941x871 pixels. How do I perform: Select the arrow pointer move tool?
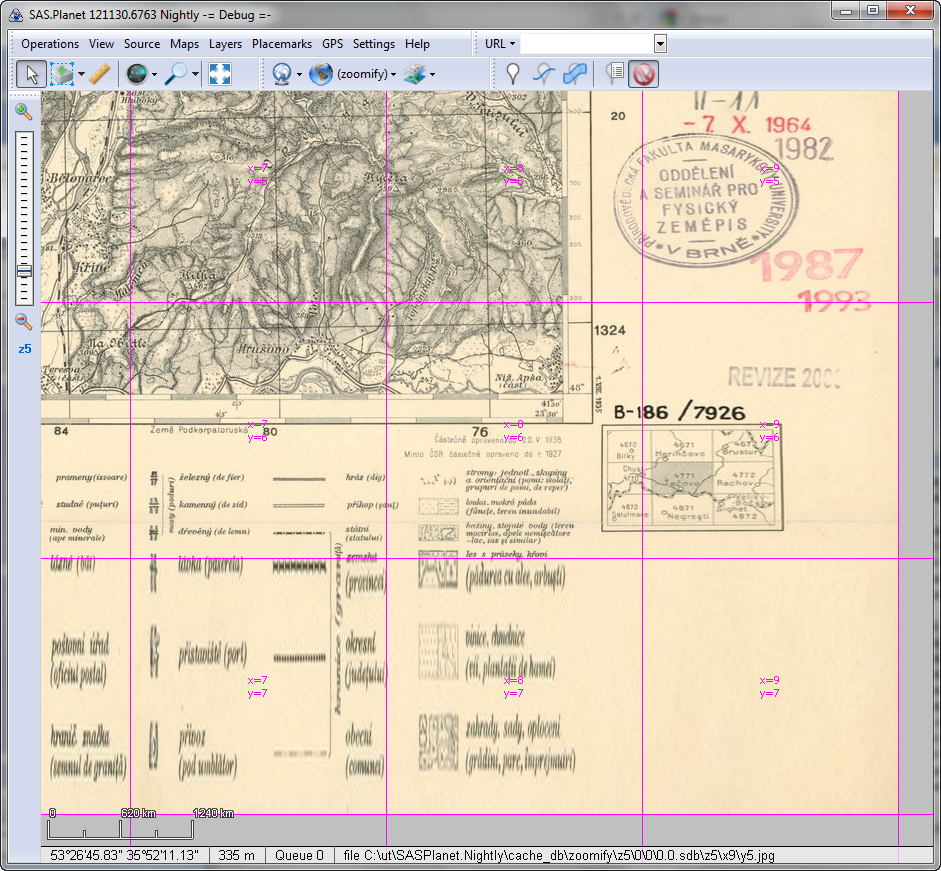(30, 73)
